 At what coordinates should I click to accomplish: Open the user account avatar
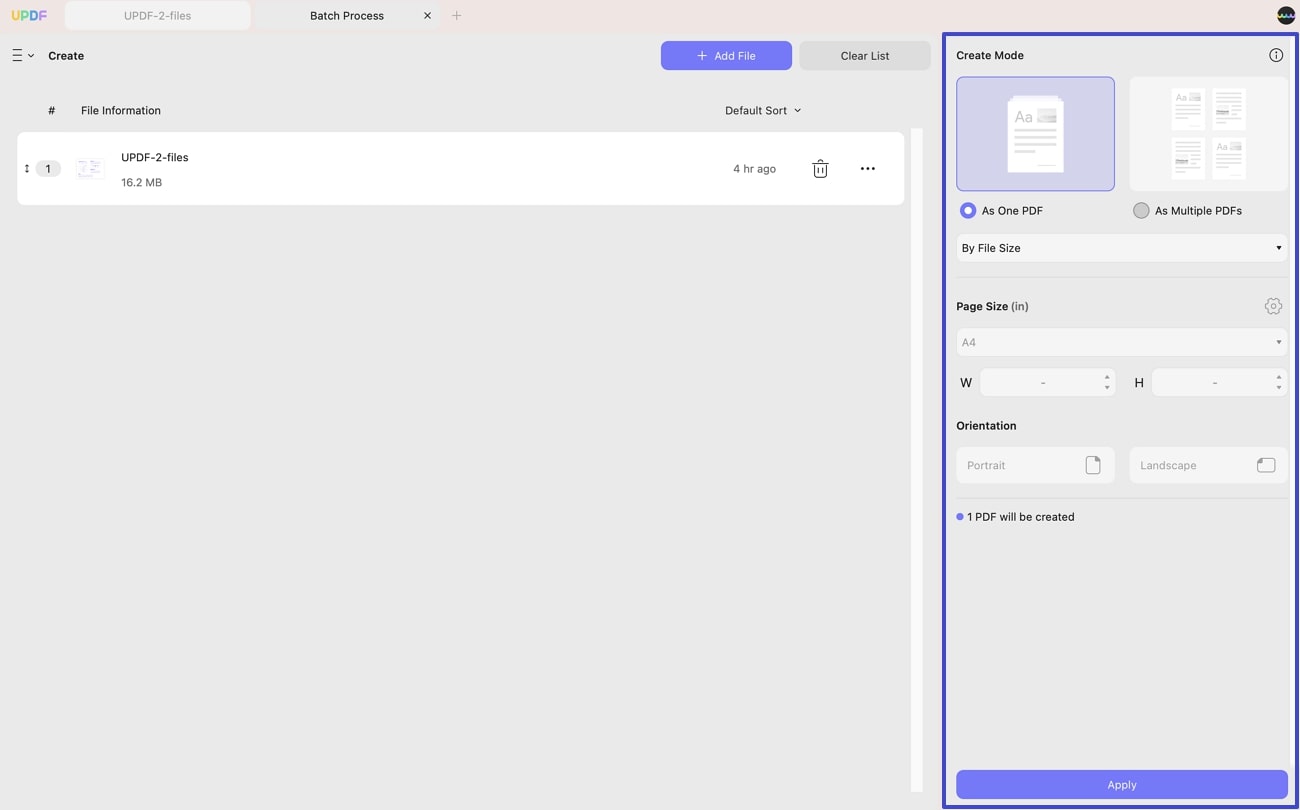pyautogui.click(x=1286, y=15)
